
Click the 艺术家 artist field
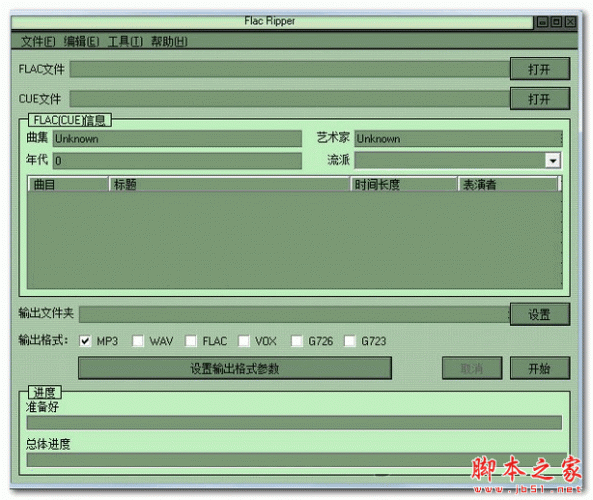point(458,138)
